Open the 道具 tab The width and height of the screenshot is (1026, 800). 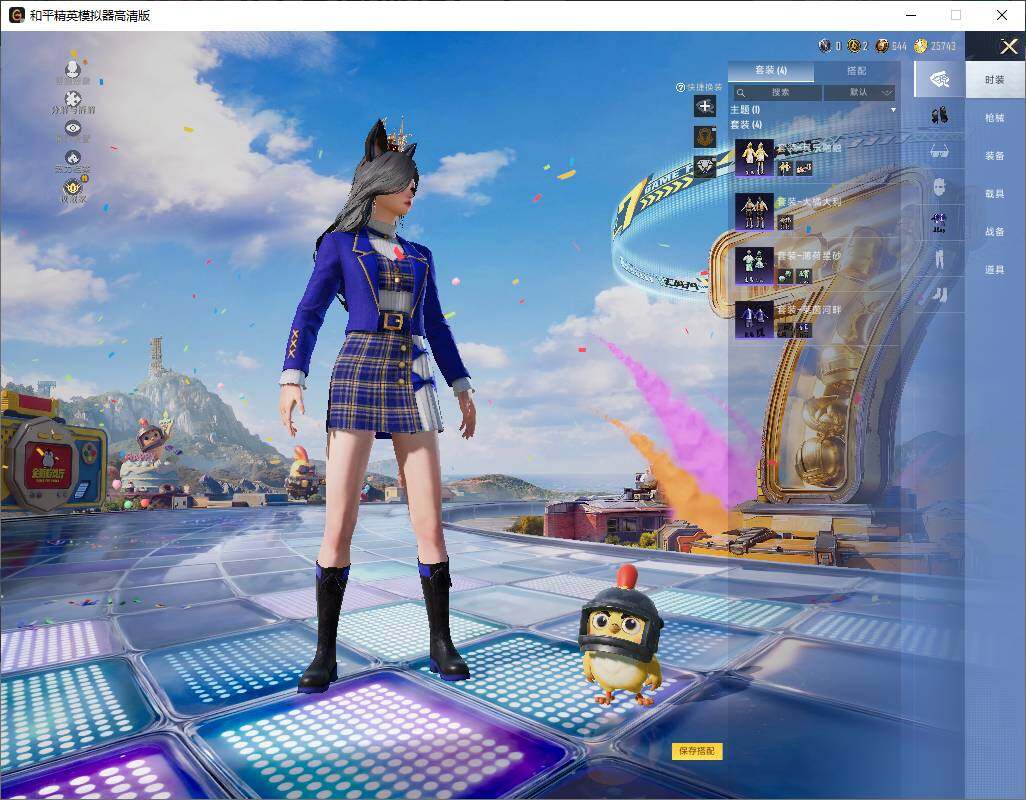click(x=995, y=270)
